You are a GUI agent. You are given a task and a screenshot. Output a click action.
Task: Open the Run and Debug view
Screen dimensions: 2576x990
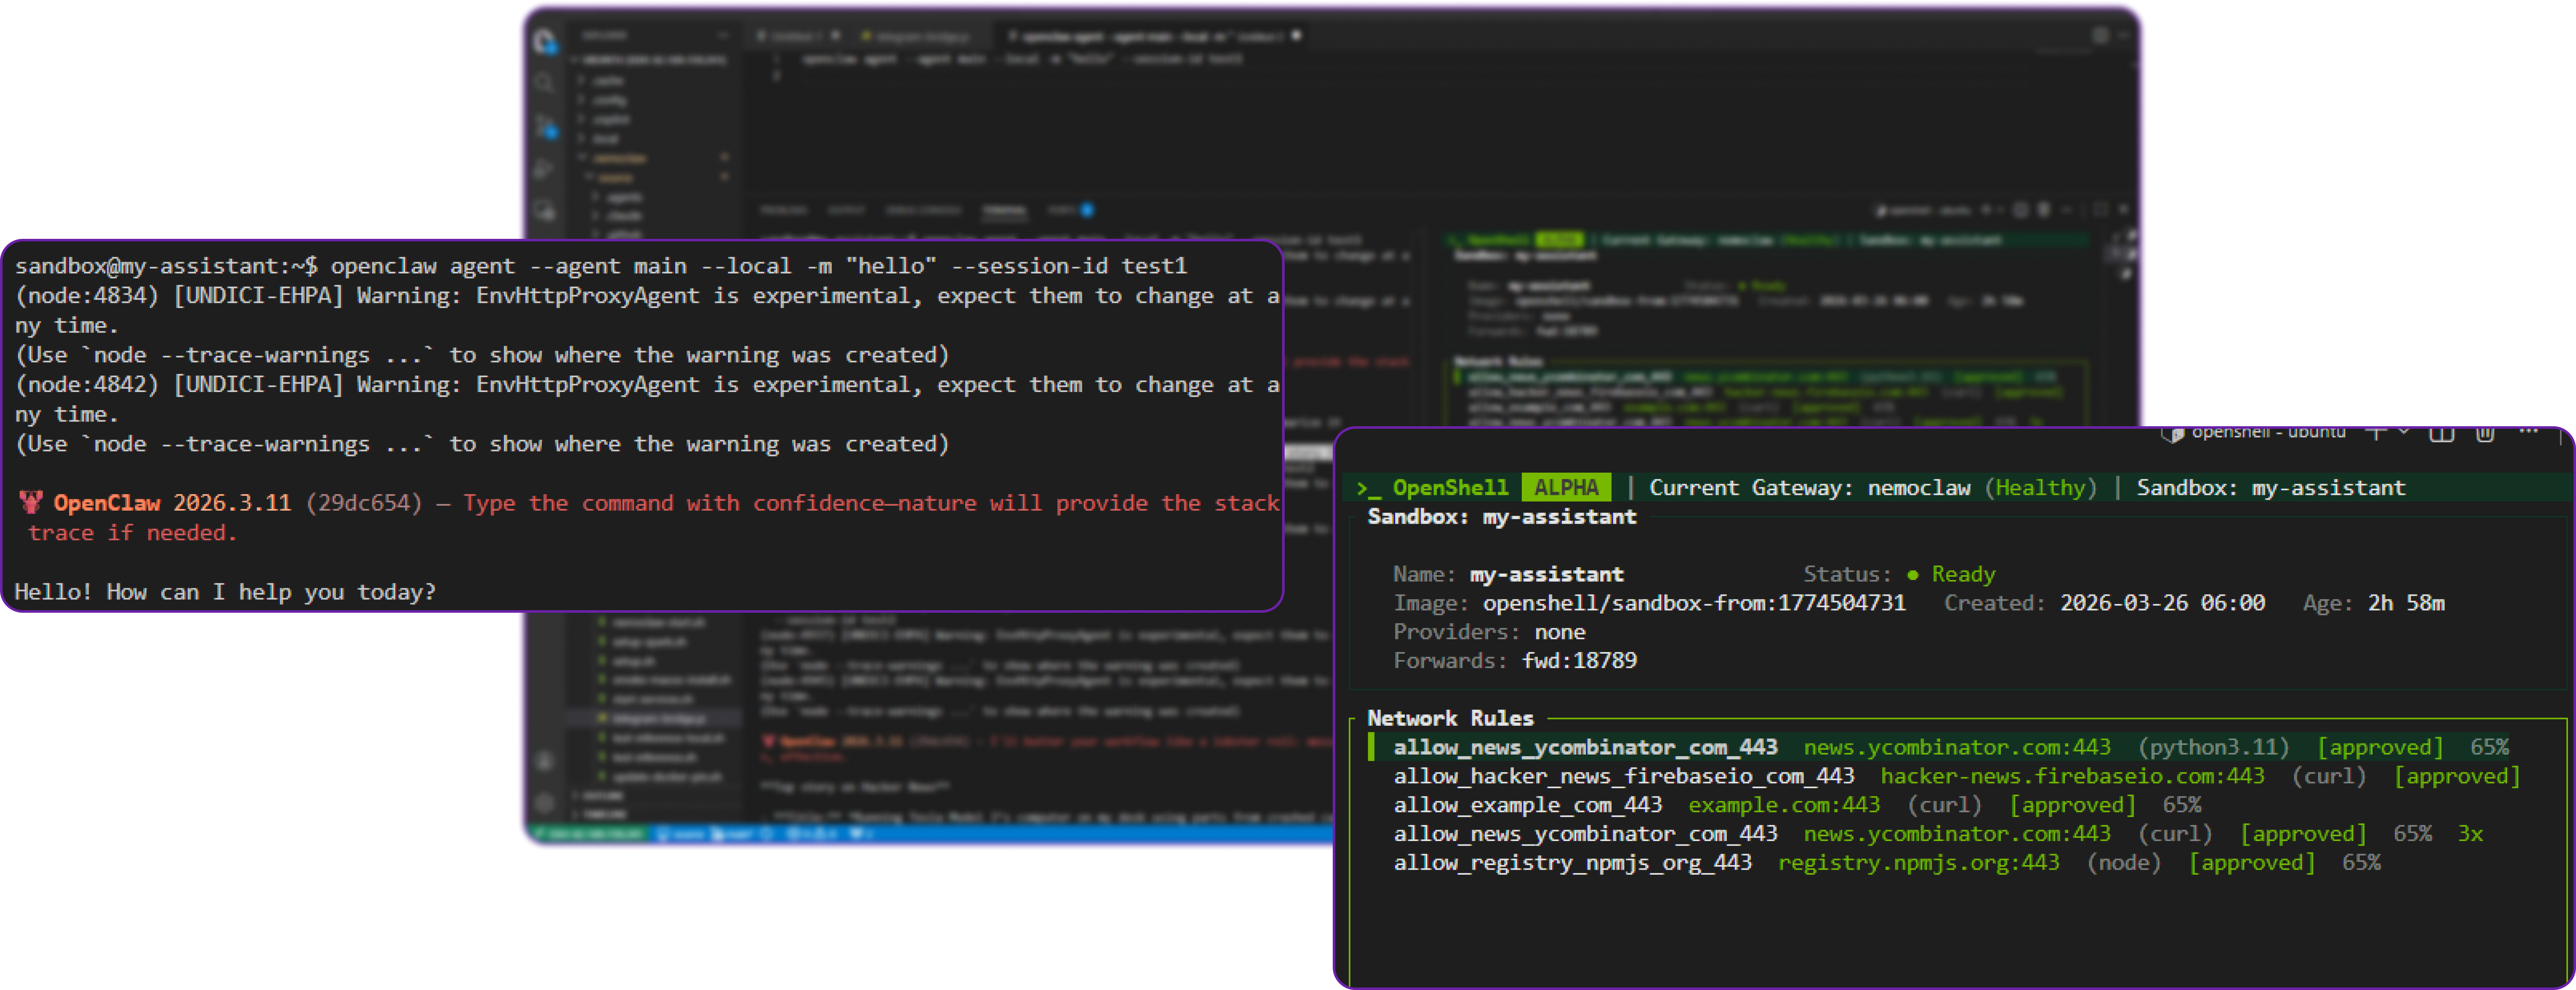pos(545,168)
